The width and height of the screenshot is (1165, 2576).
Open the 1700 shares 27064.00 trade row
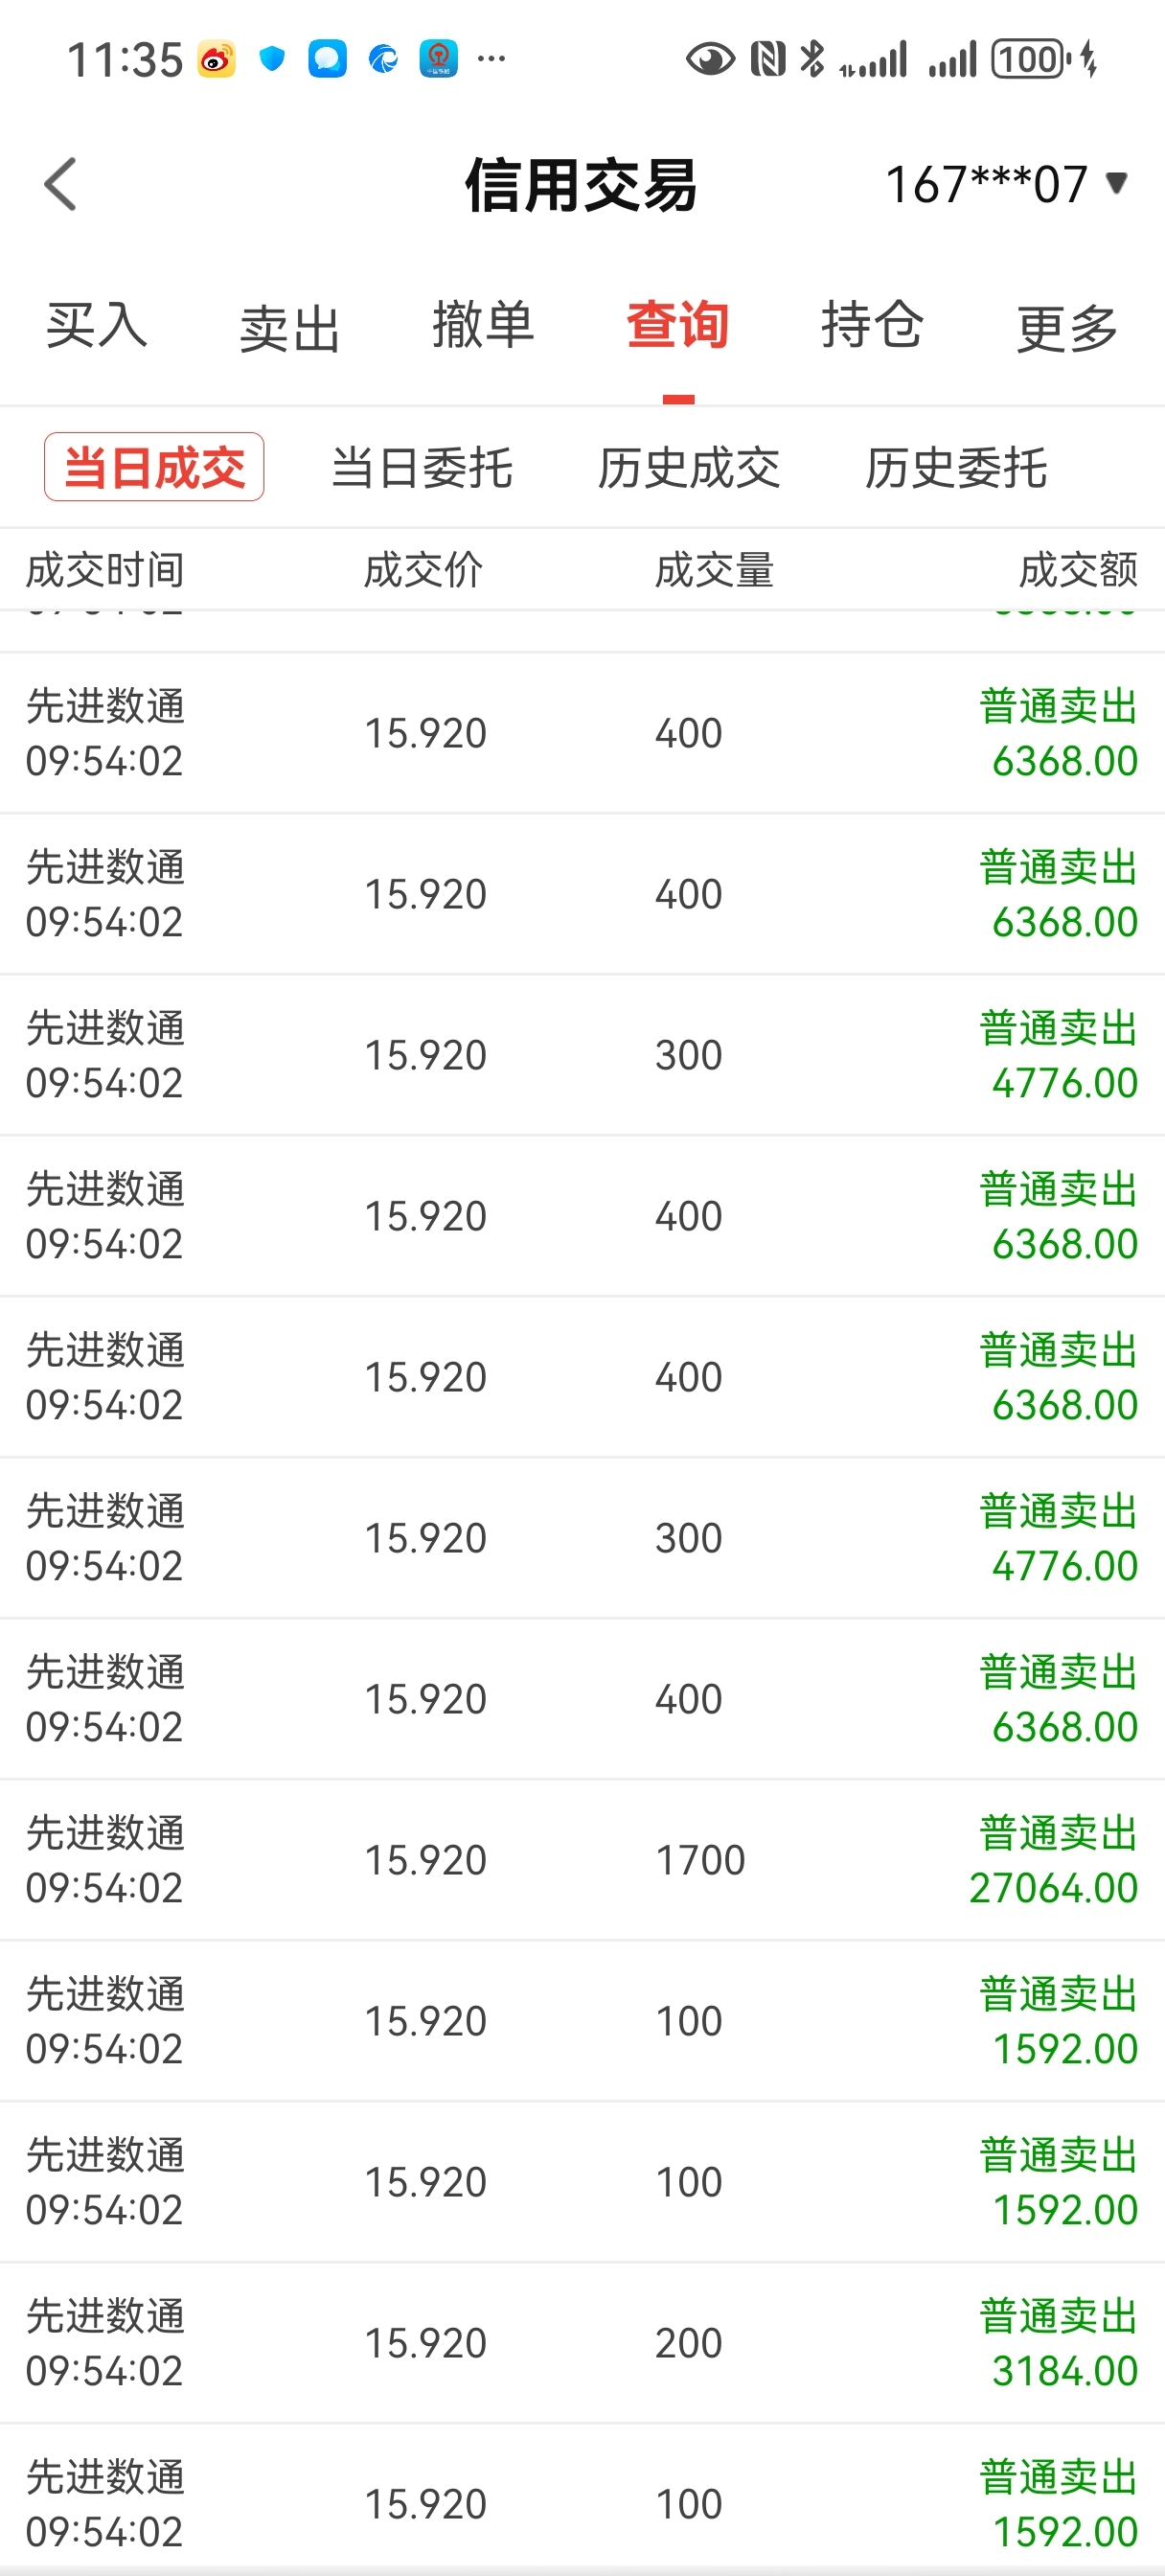pos(582,1860)
